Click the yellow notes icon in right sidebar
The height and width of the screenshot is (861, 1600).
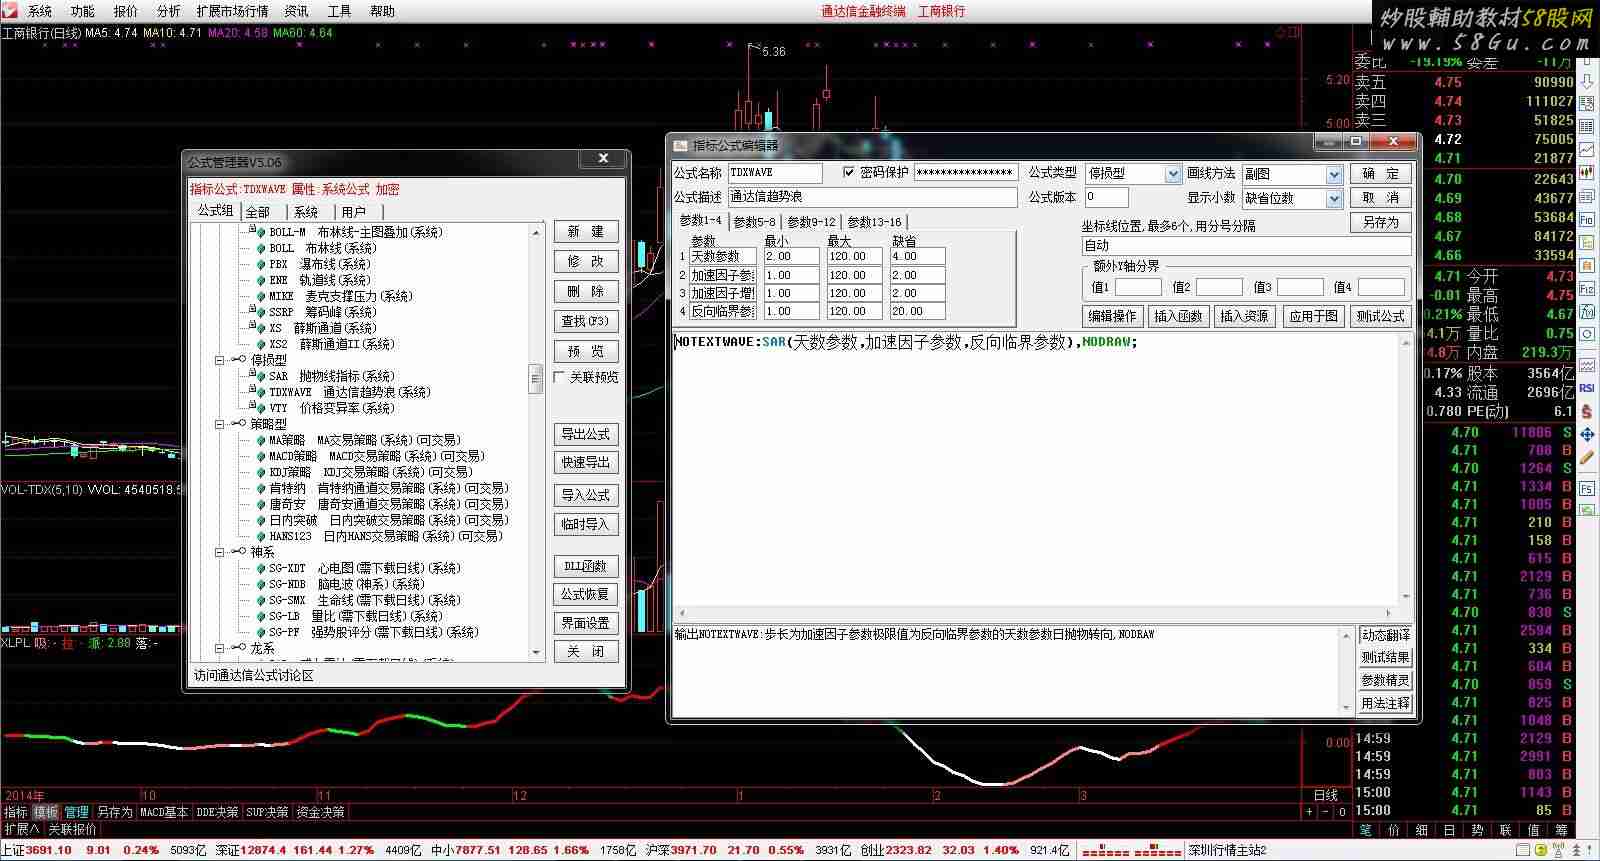tap(1586, 242)
